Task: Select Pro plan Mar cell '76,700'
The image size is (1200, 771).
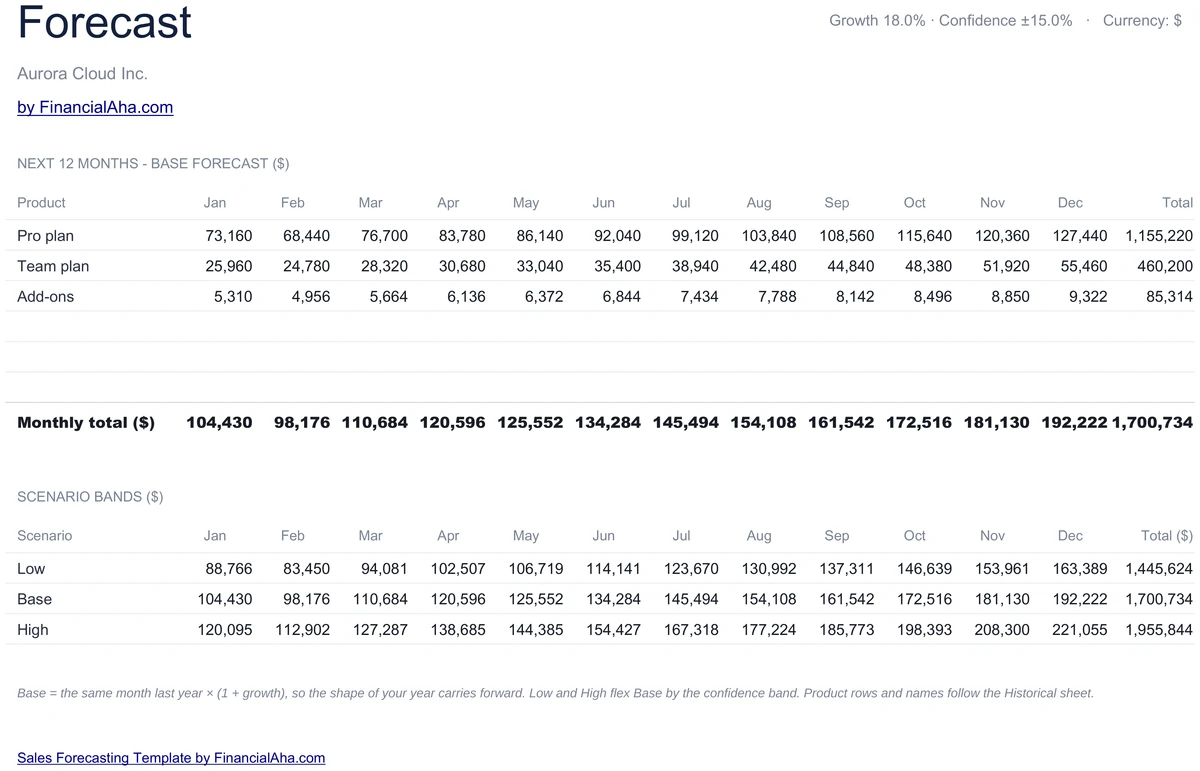Action: [384, 236]
